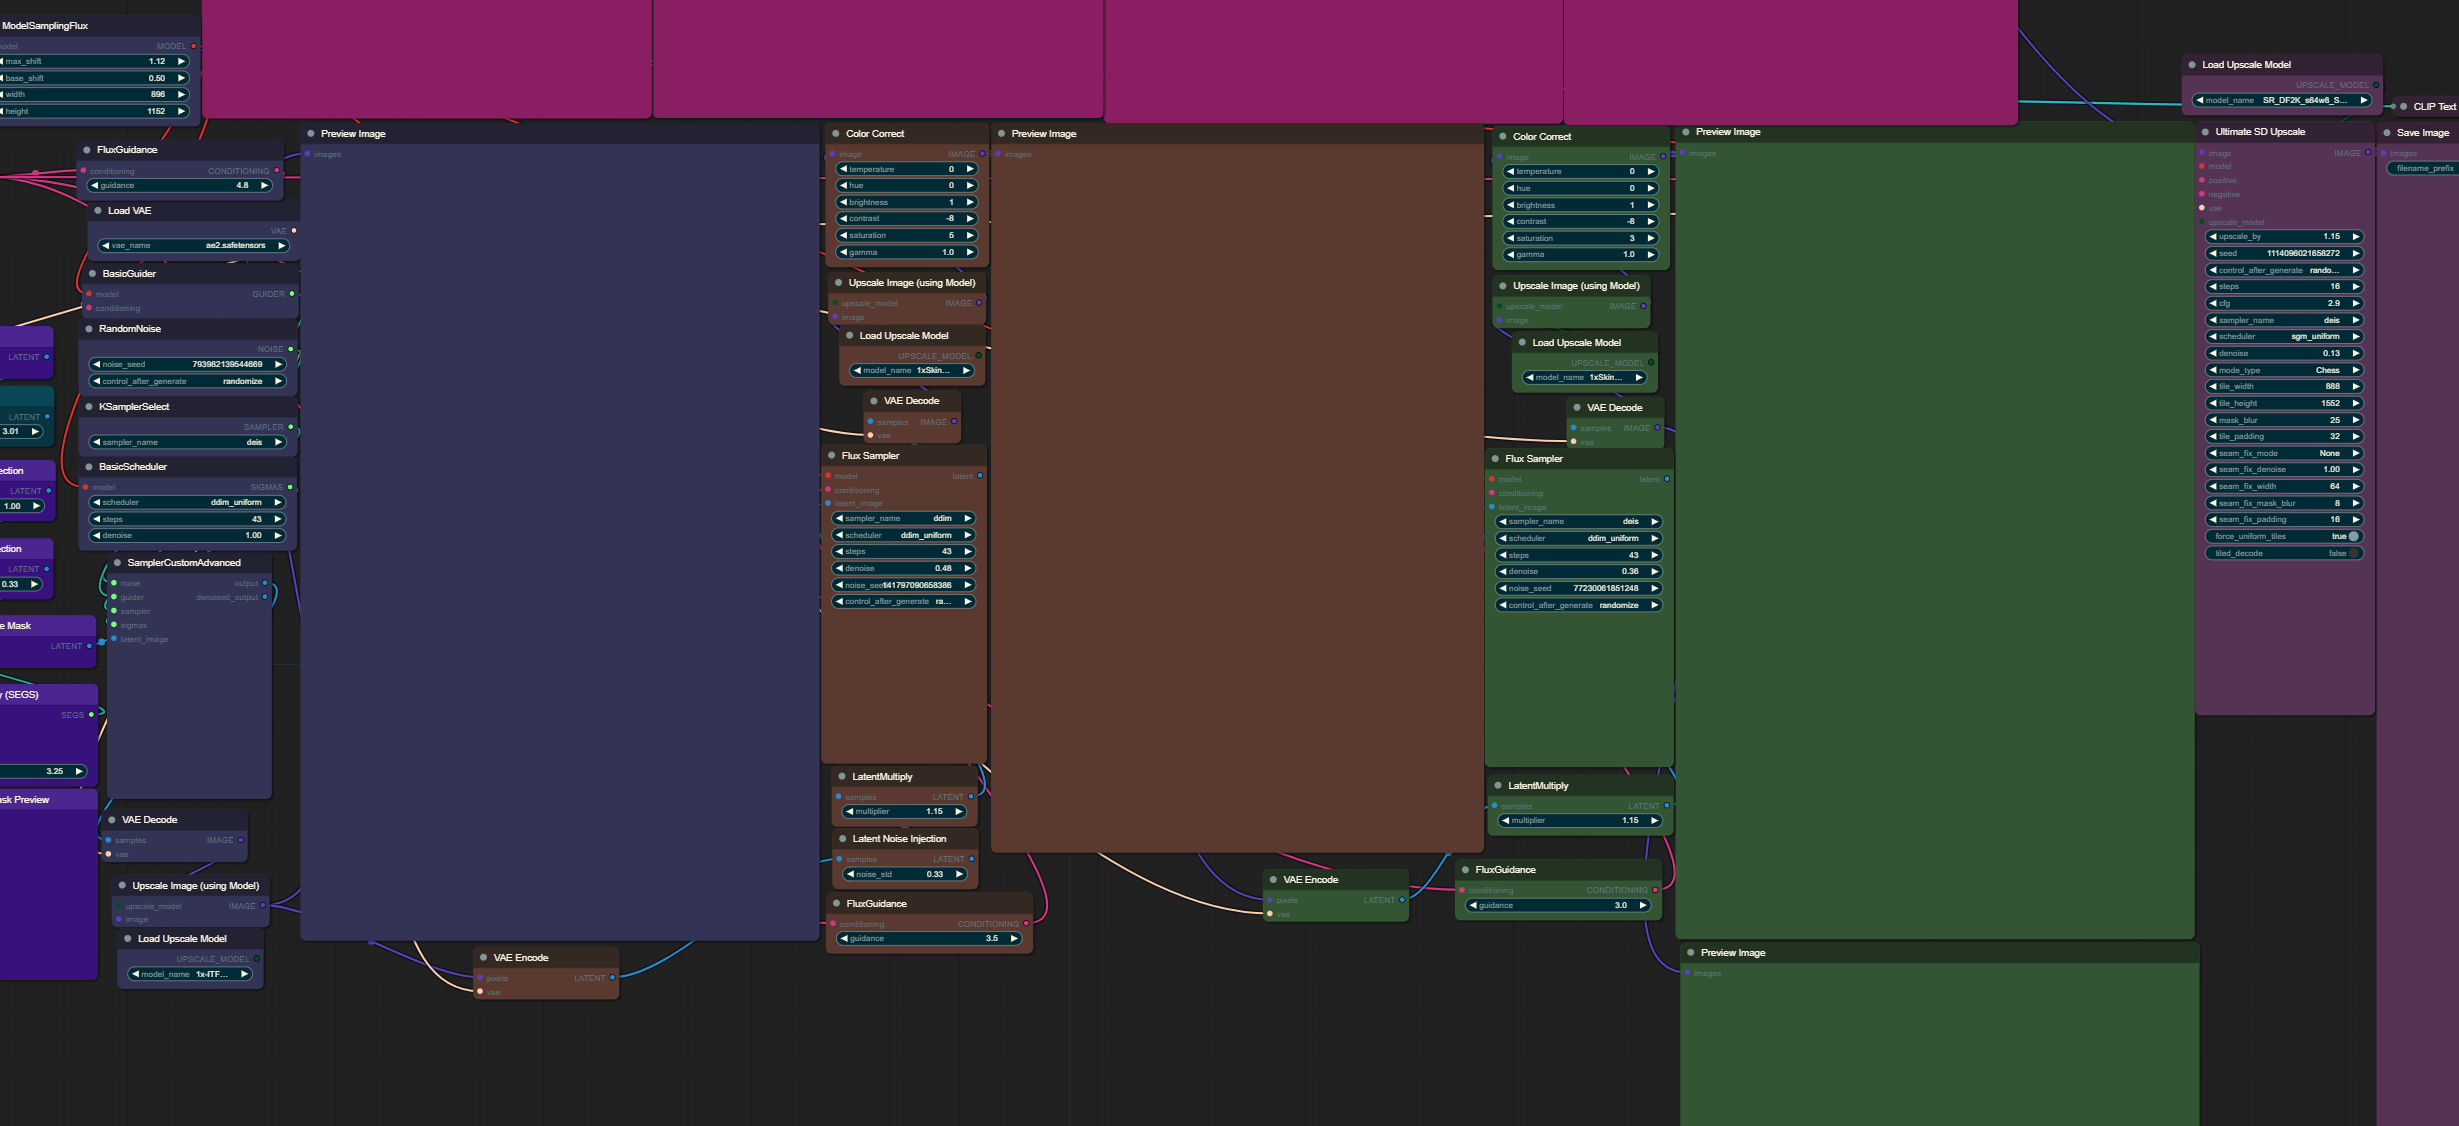The width and height of the screenshot is (2459, 1126).
Task: Click the filename_prefix input field
Action: [x=2424, y=168]
